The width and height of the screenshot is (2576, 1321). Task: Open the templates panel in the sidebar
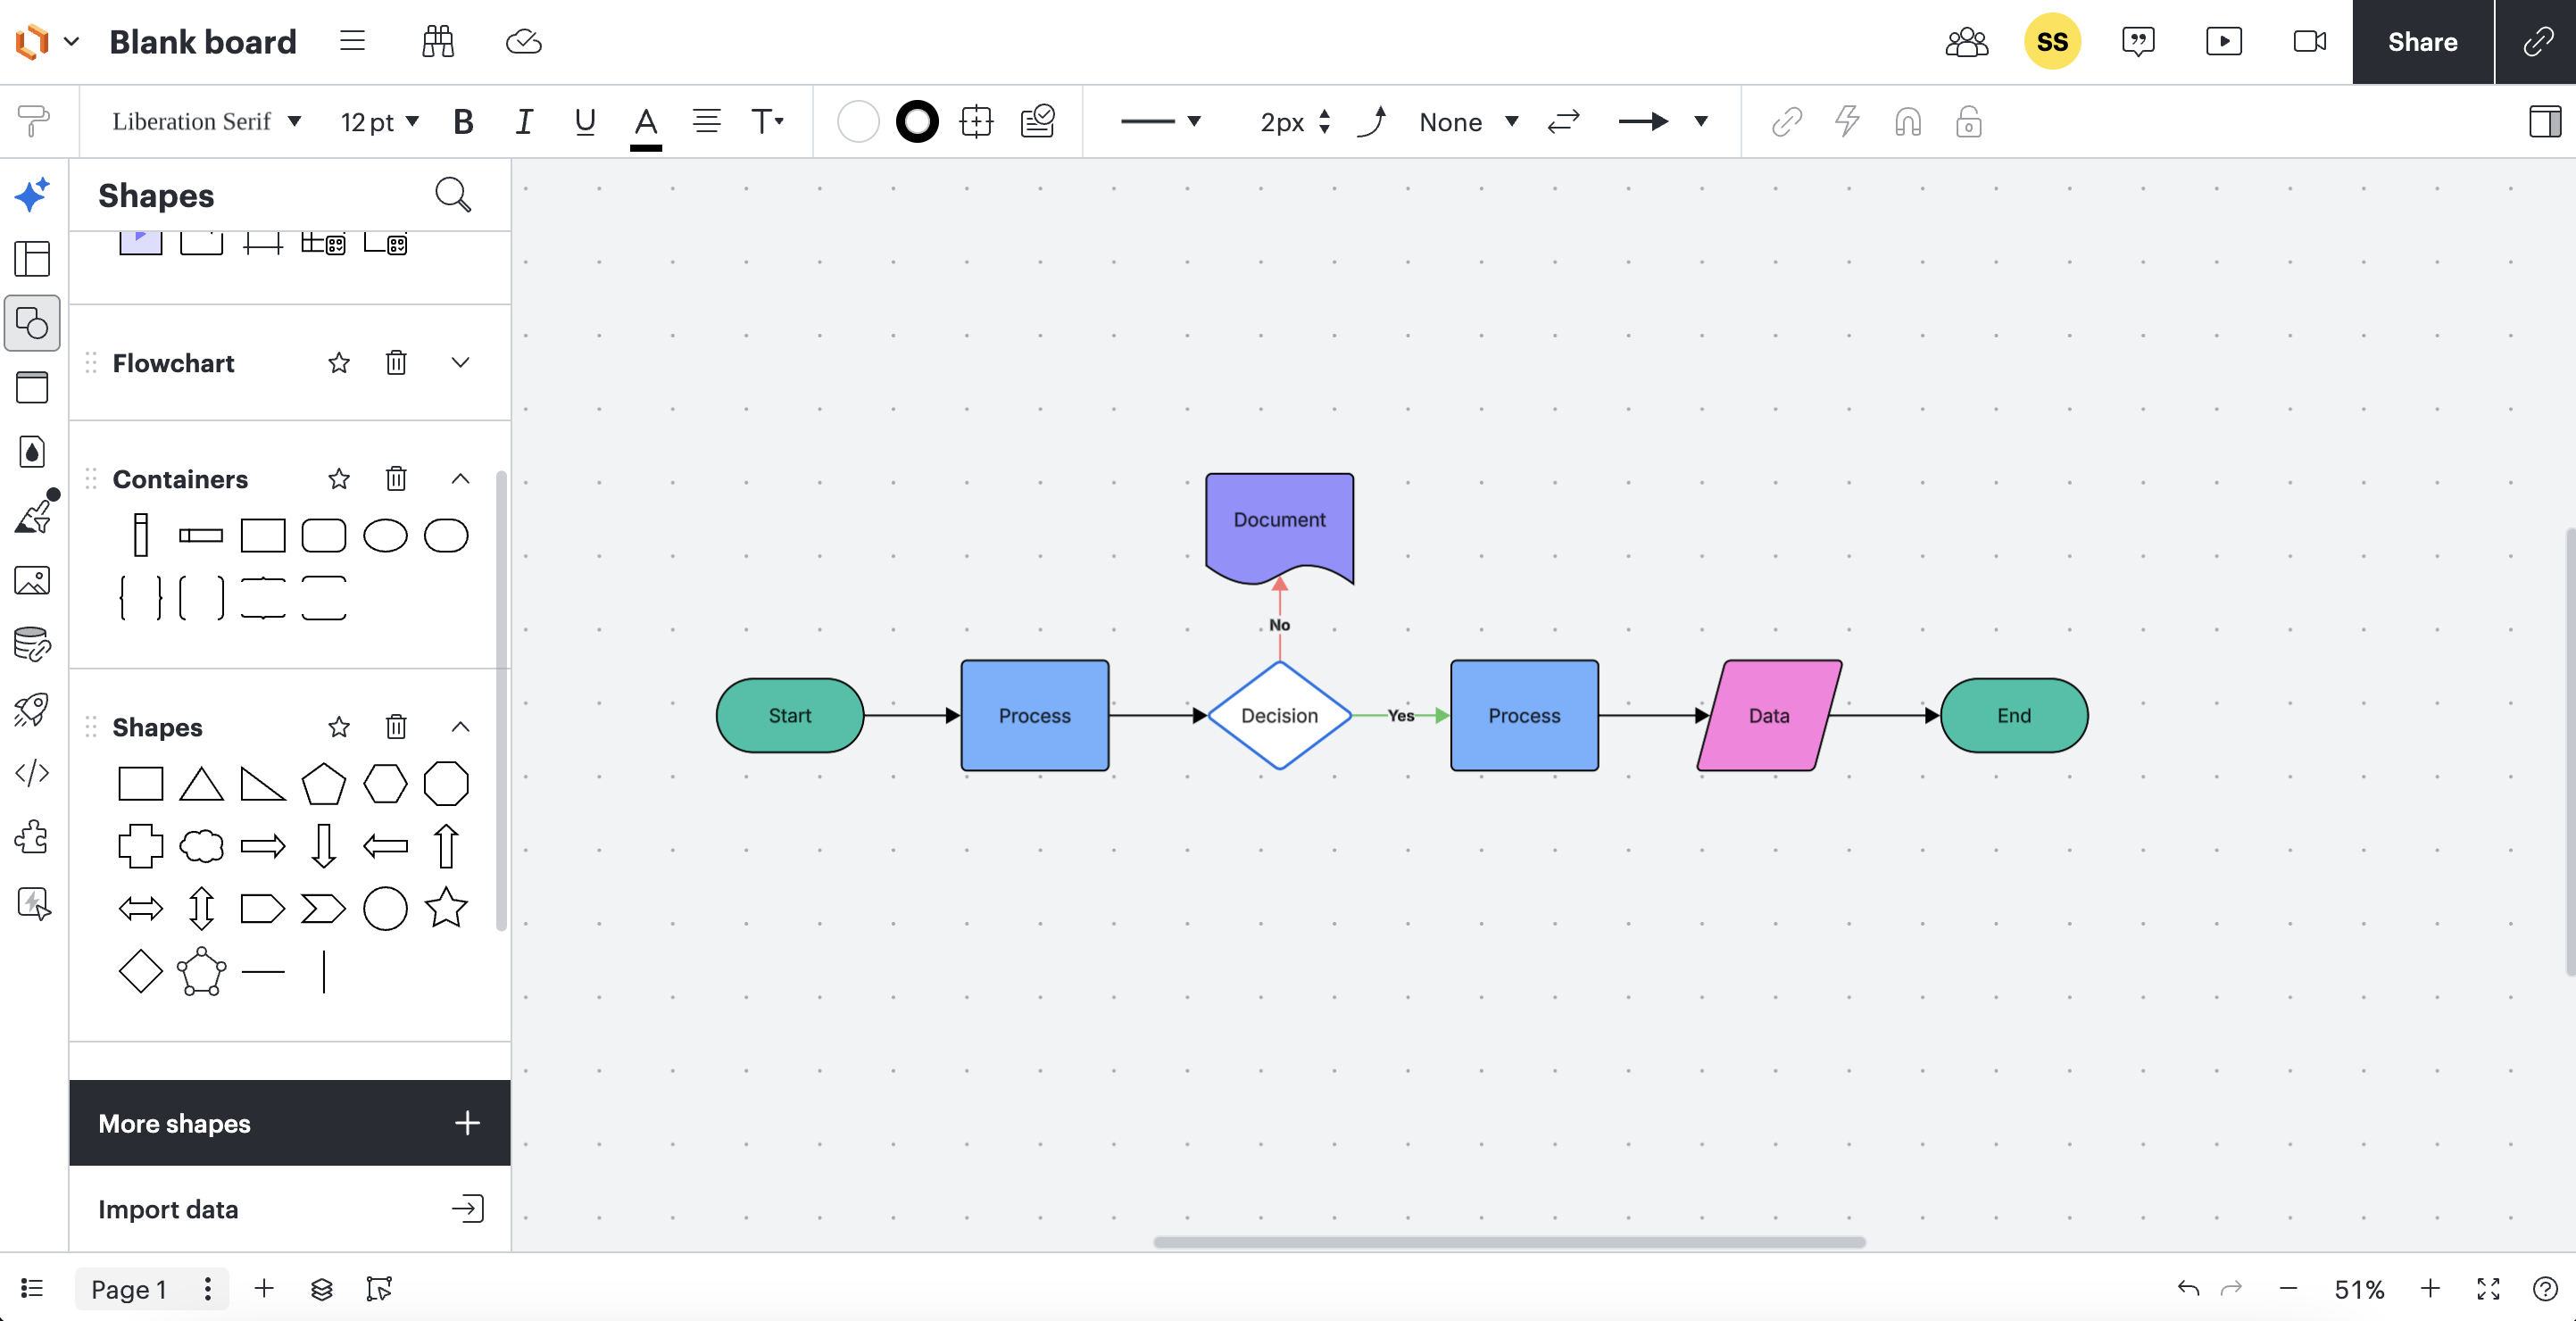click(32, 258)
